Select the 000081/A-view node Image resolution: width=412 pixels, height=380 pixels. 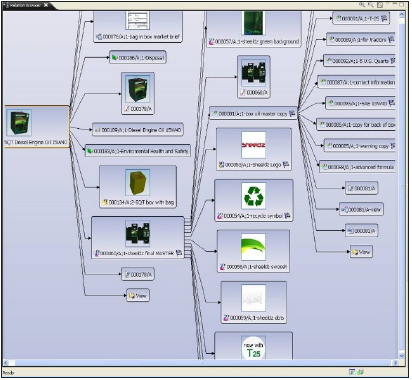click(x=361, y=210)
